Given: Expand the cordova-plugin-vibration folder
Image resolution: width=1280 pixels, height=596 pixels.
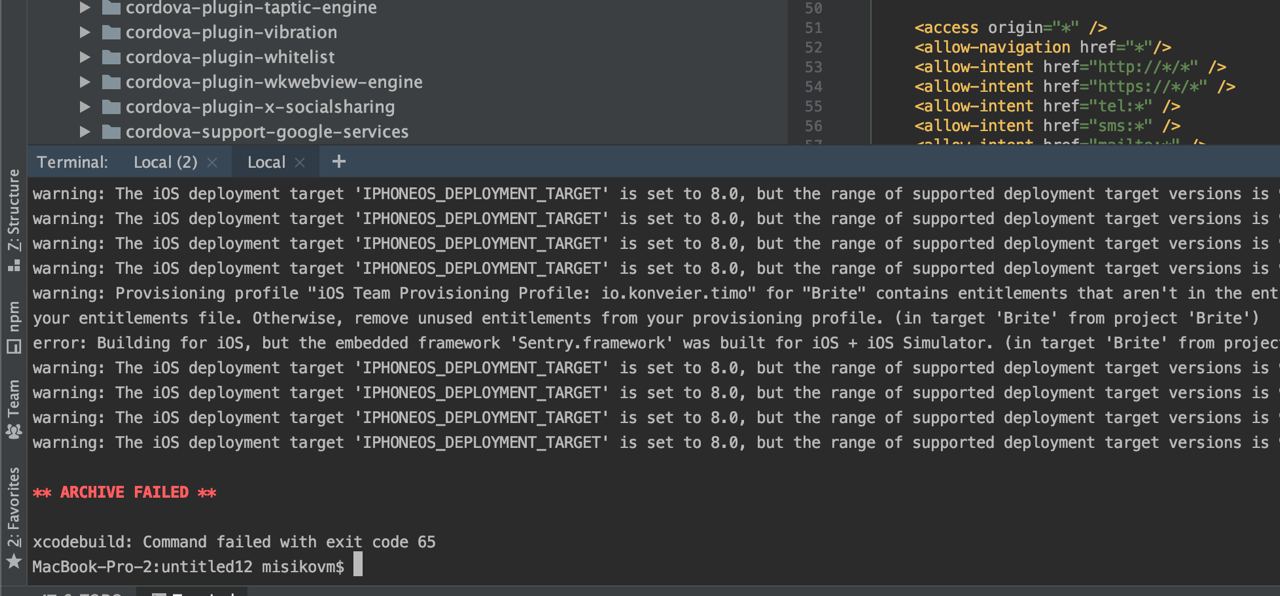Looking at the screenshot, I should [85, 32].
